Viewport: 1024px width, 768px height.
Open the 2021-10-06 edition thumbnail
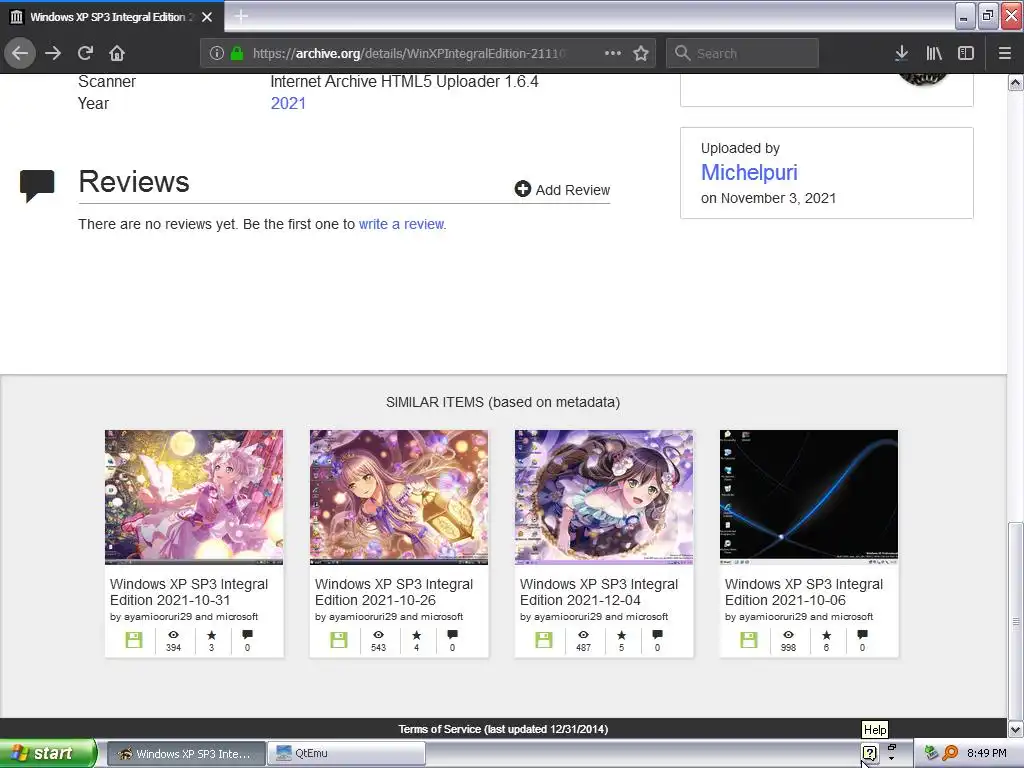point(809,497)
